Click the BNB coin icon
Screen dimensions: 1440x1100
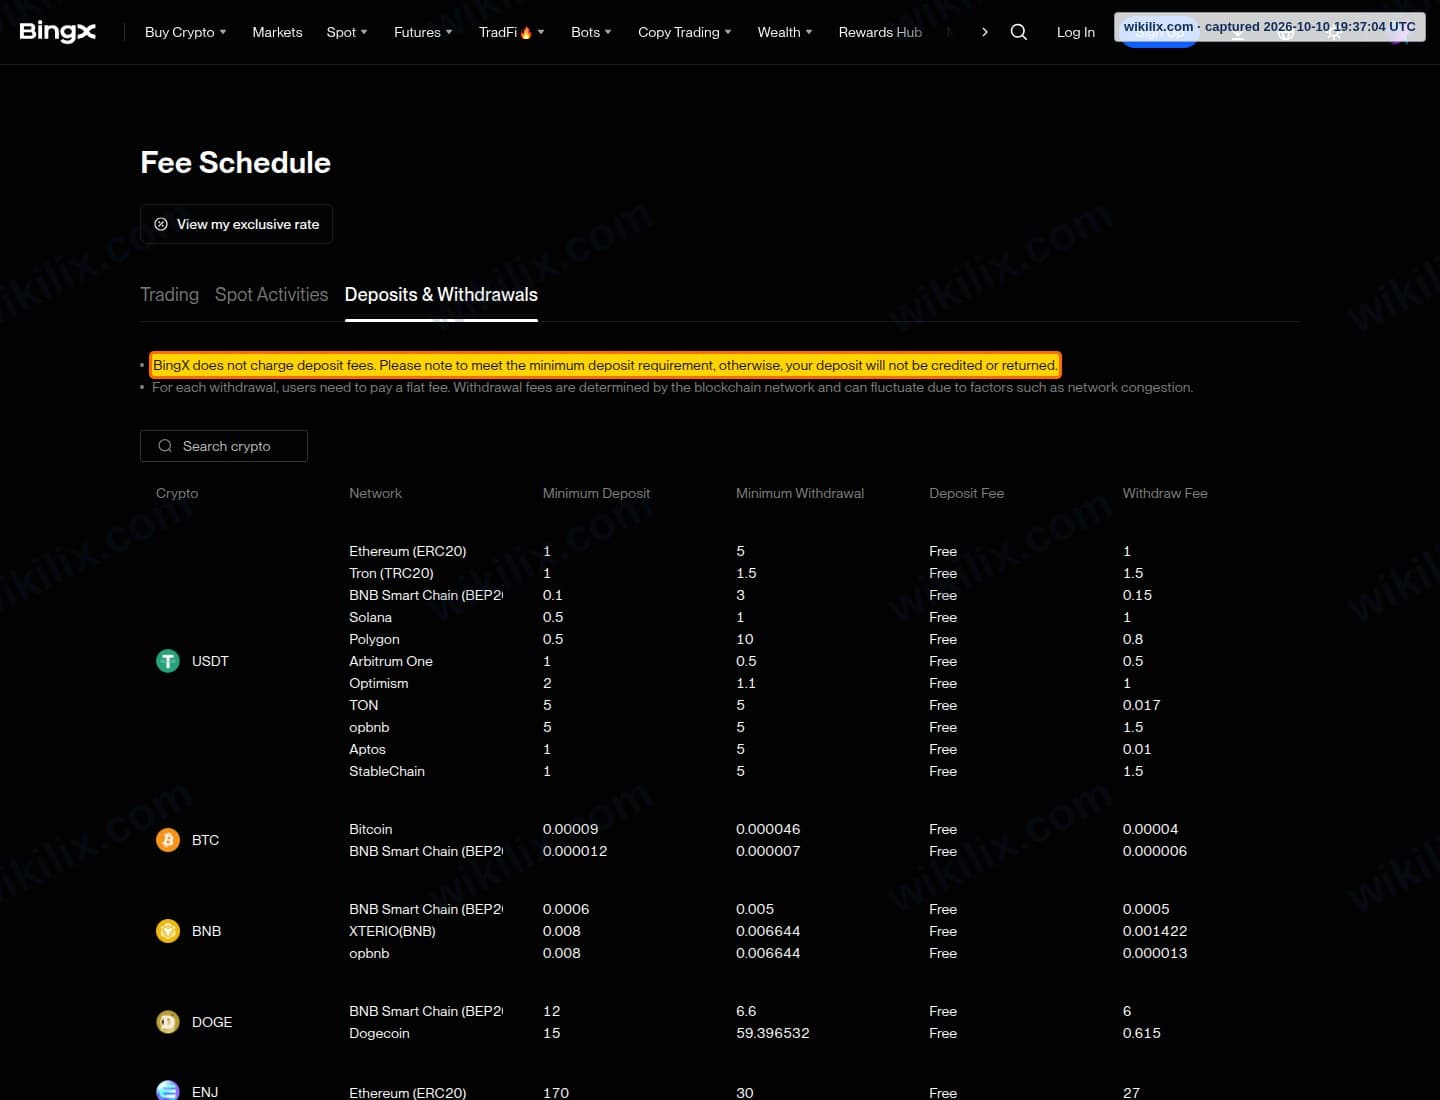coord(168,931)
